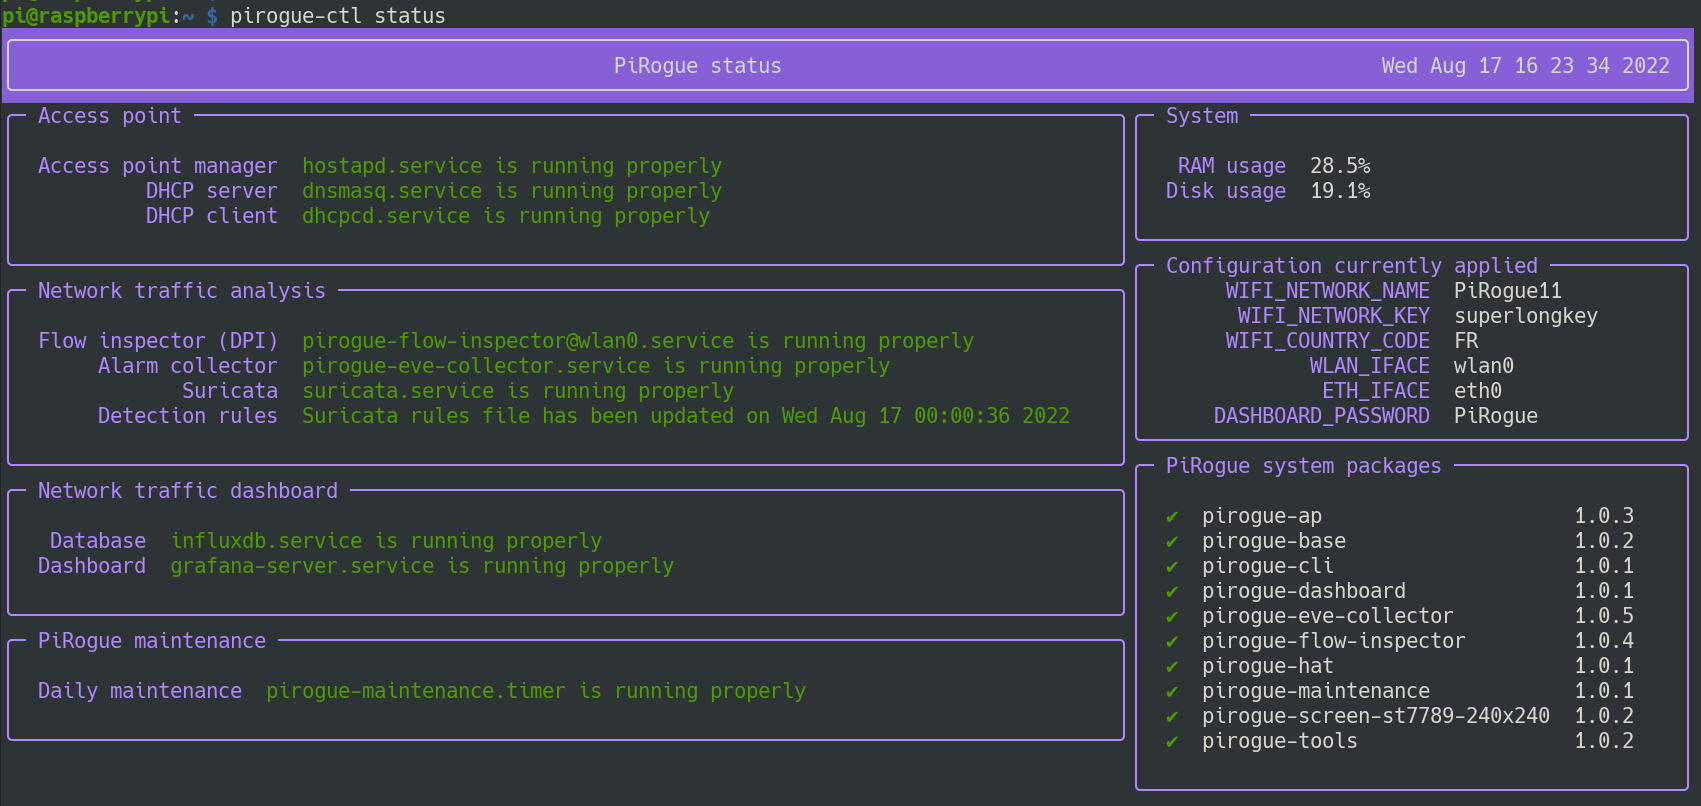Click the checkmark next to pirogue-tools
1701x806 pixels.
coord(1172,742)
